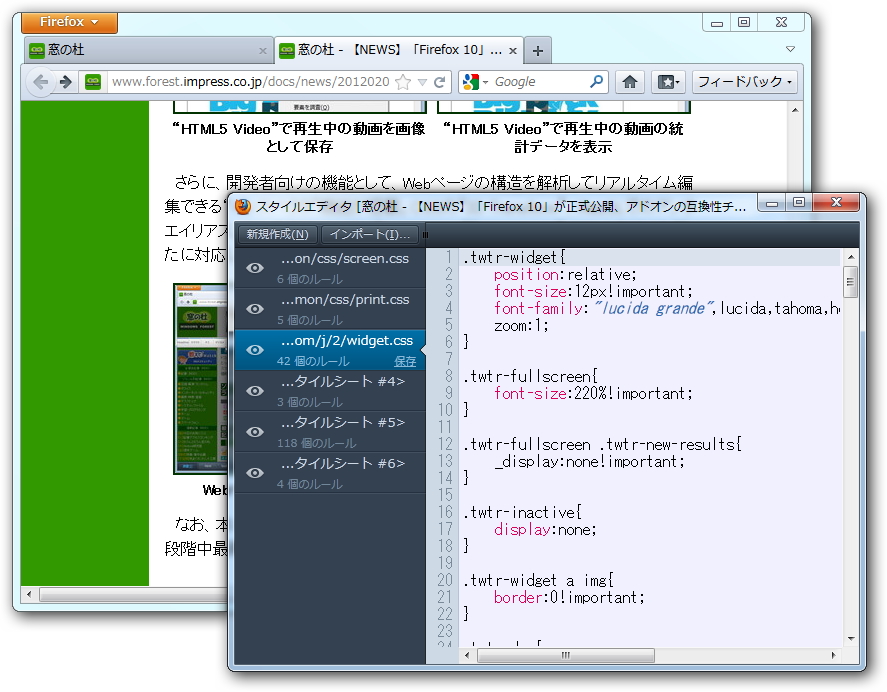
Task: Select the スタイルシート #6 entry
Action: [330, 473]
